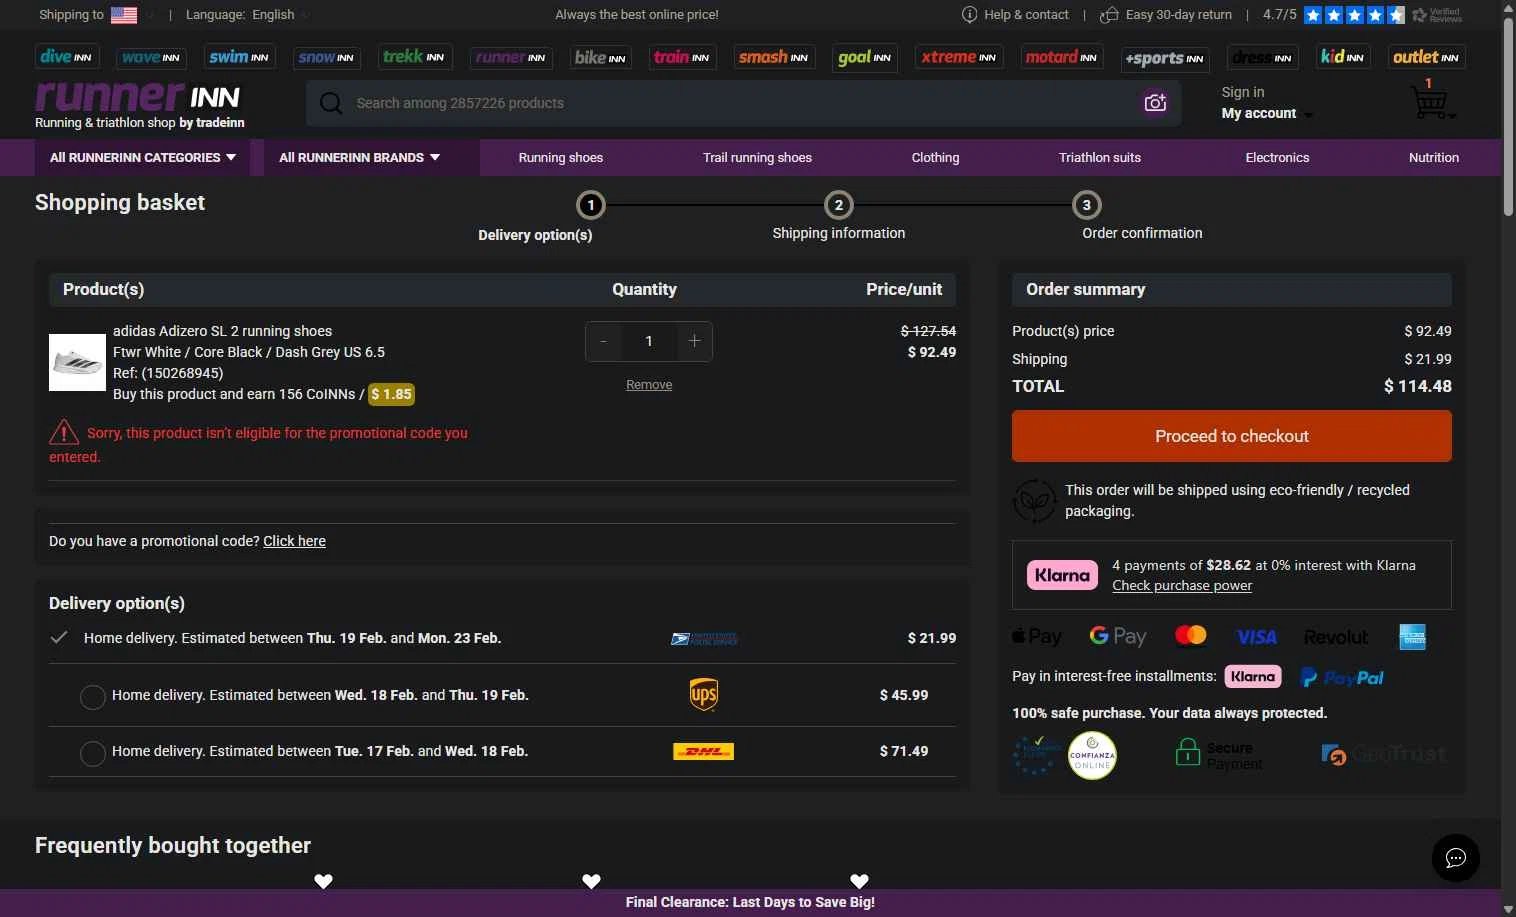1516x917 pixels.
Task: Open the snow INN store logo
Action: [326, 57]
